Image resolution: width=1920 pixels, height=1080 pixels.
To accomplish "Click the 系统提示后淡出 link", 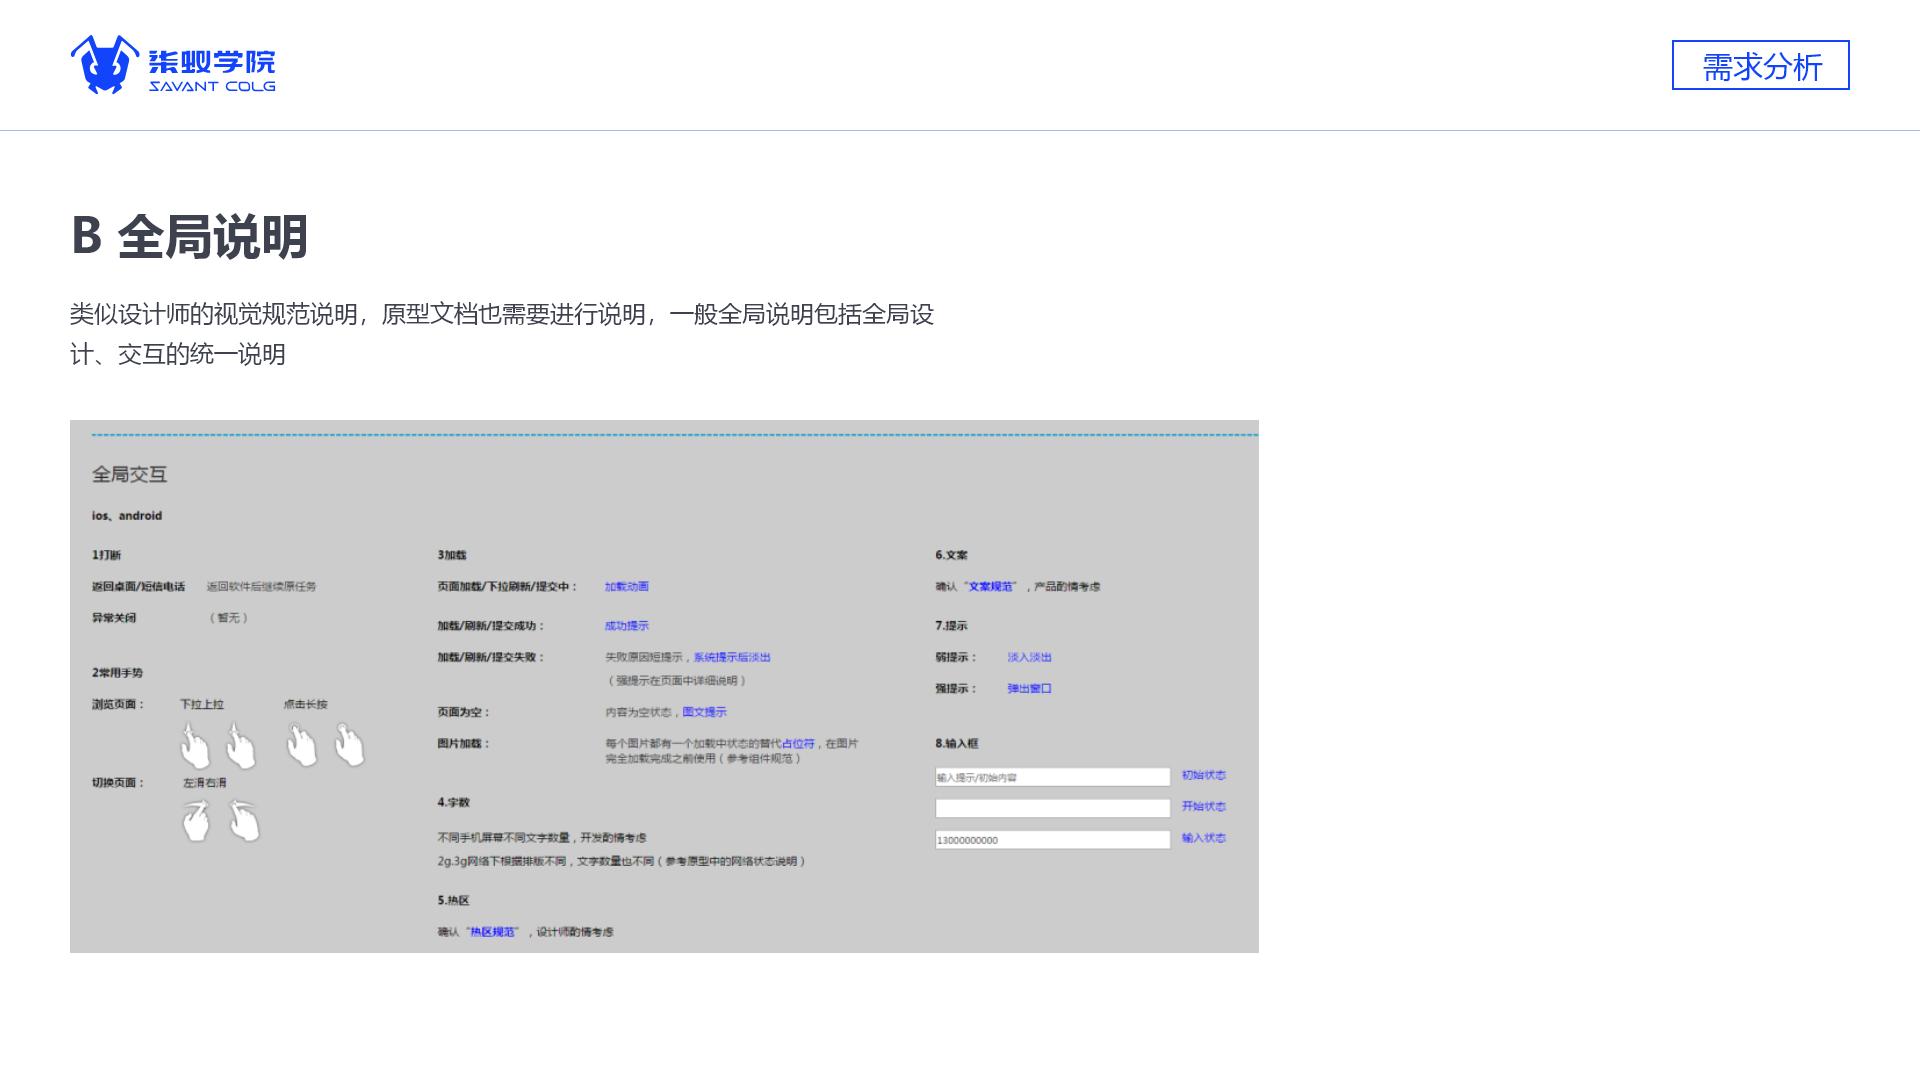I will 732,658.
